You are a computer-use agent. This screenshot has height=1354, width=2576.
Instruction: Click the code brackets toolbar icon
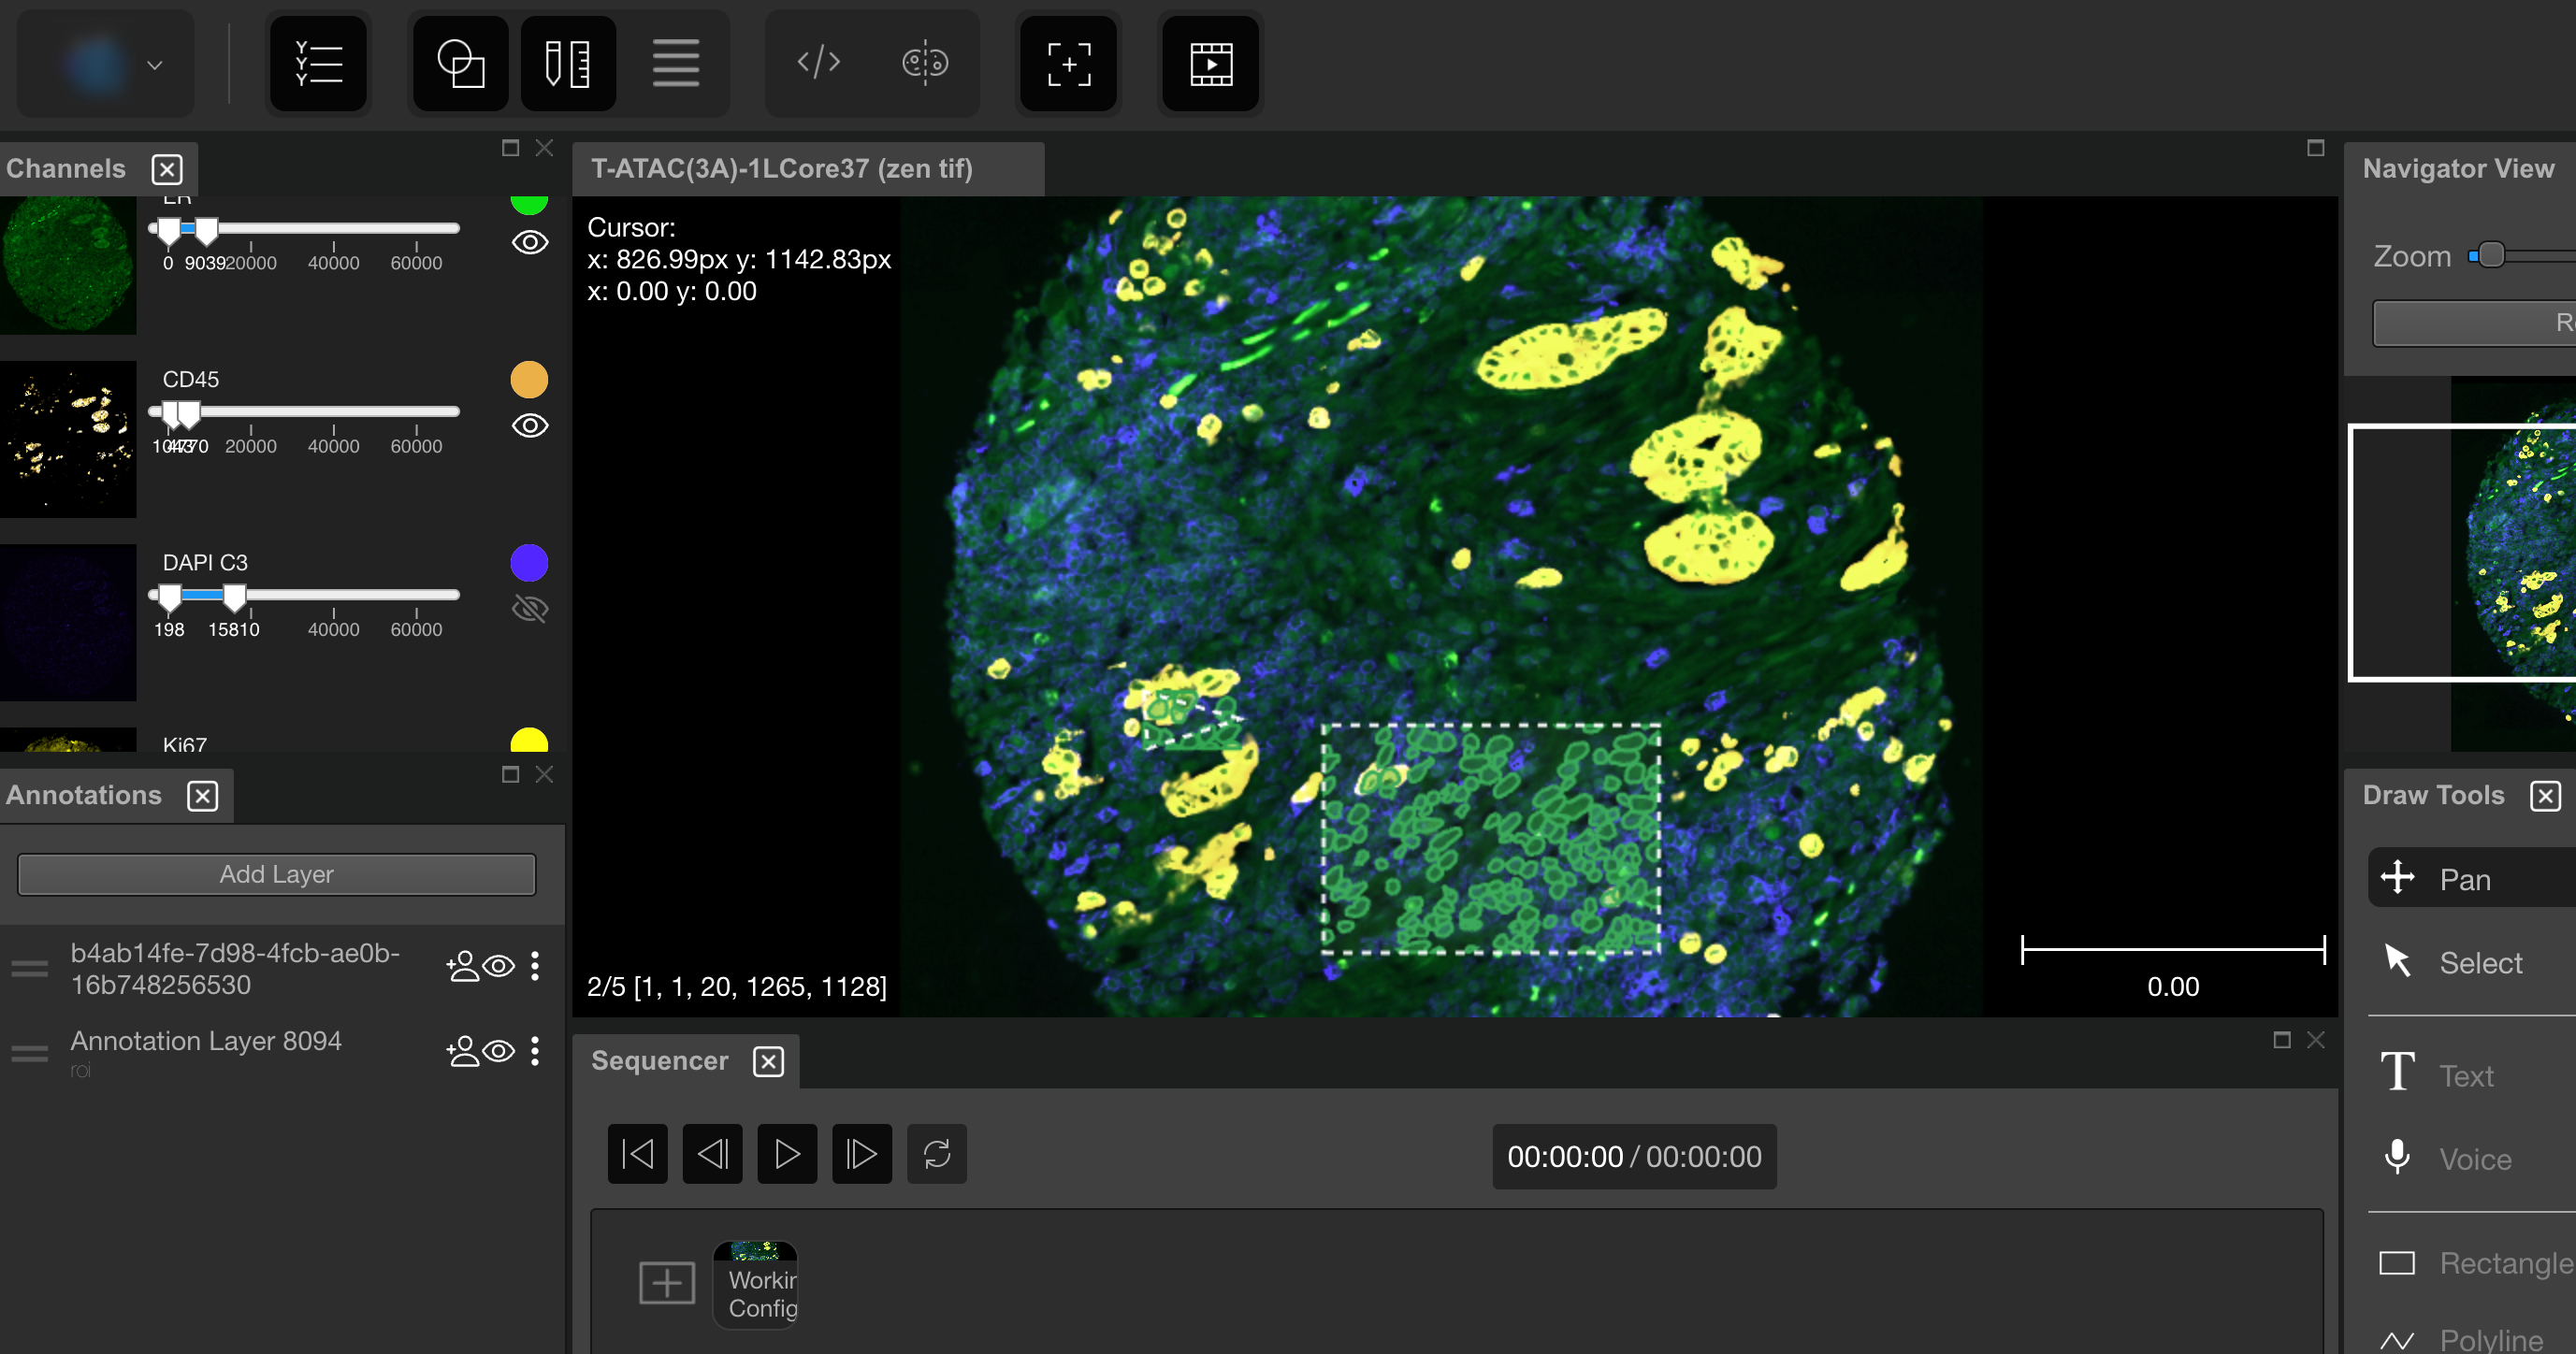tap(818, 64)
